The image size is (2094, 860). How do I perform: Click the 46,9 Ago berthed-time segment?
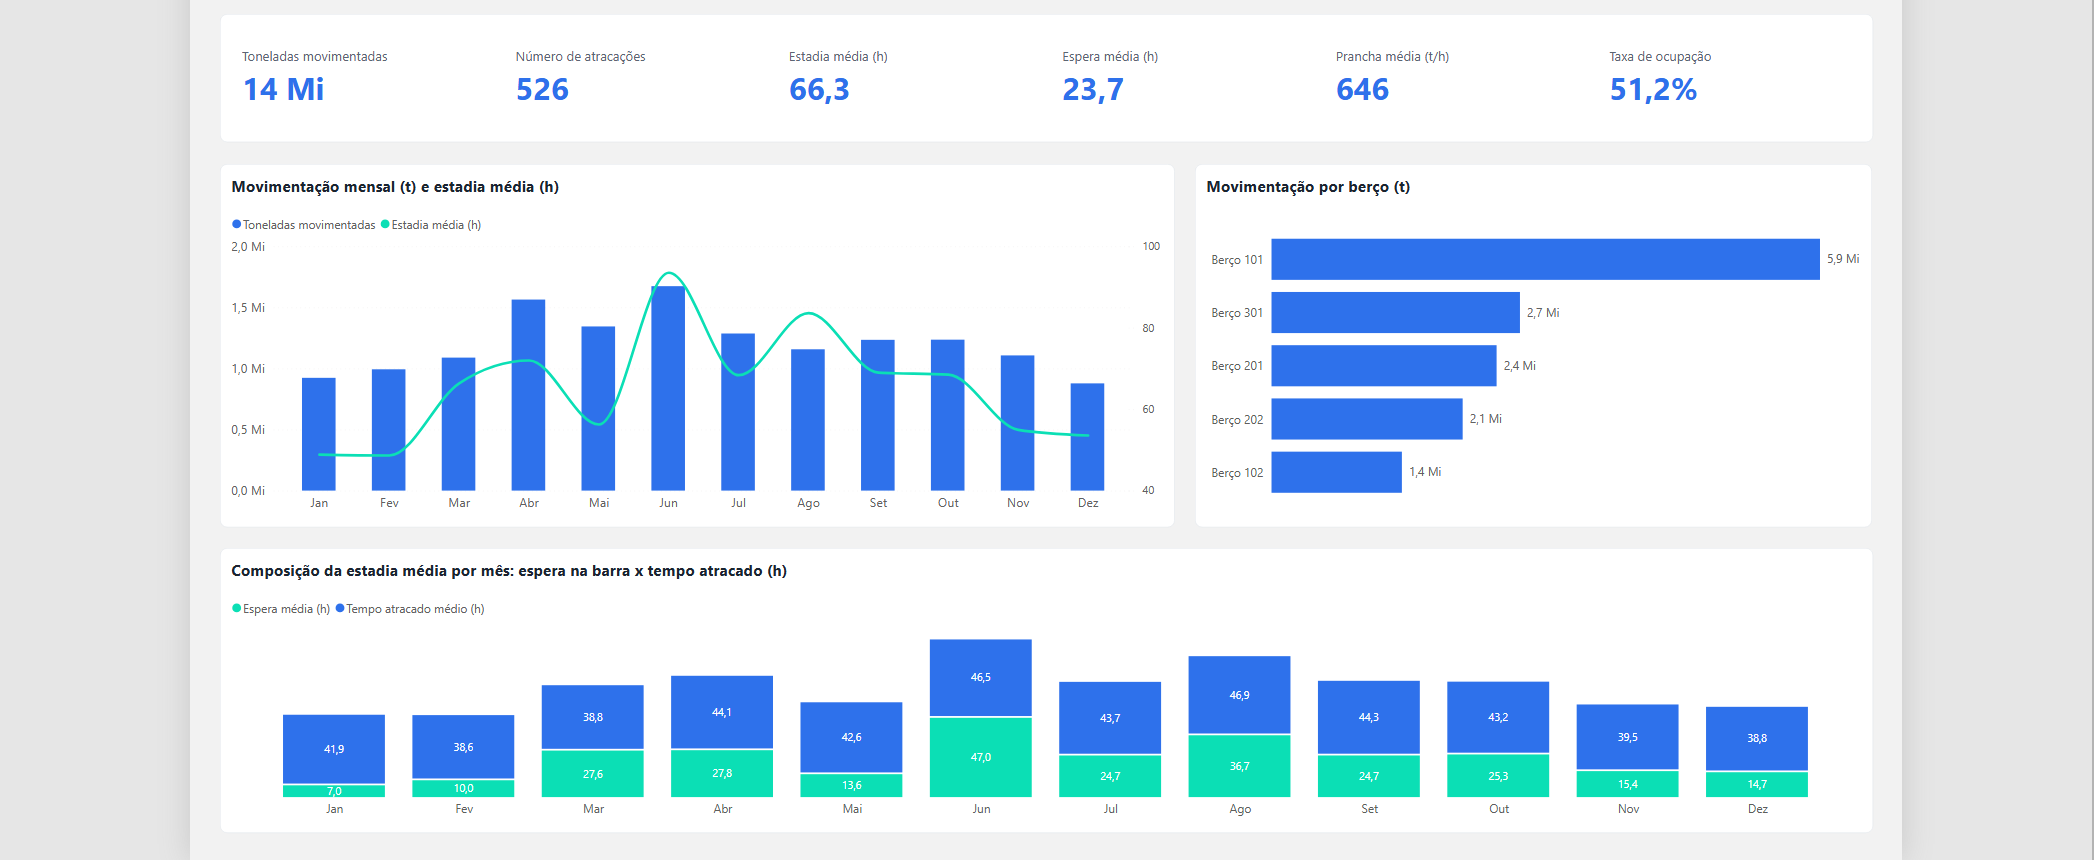pos(1239,695)
